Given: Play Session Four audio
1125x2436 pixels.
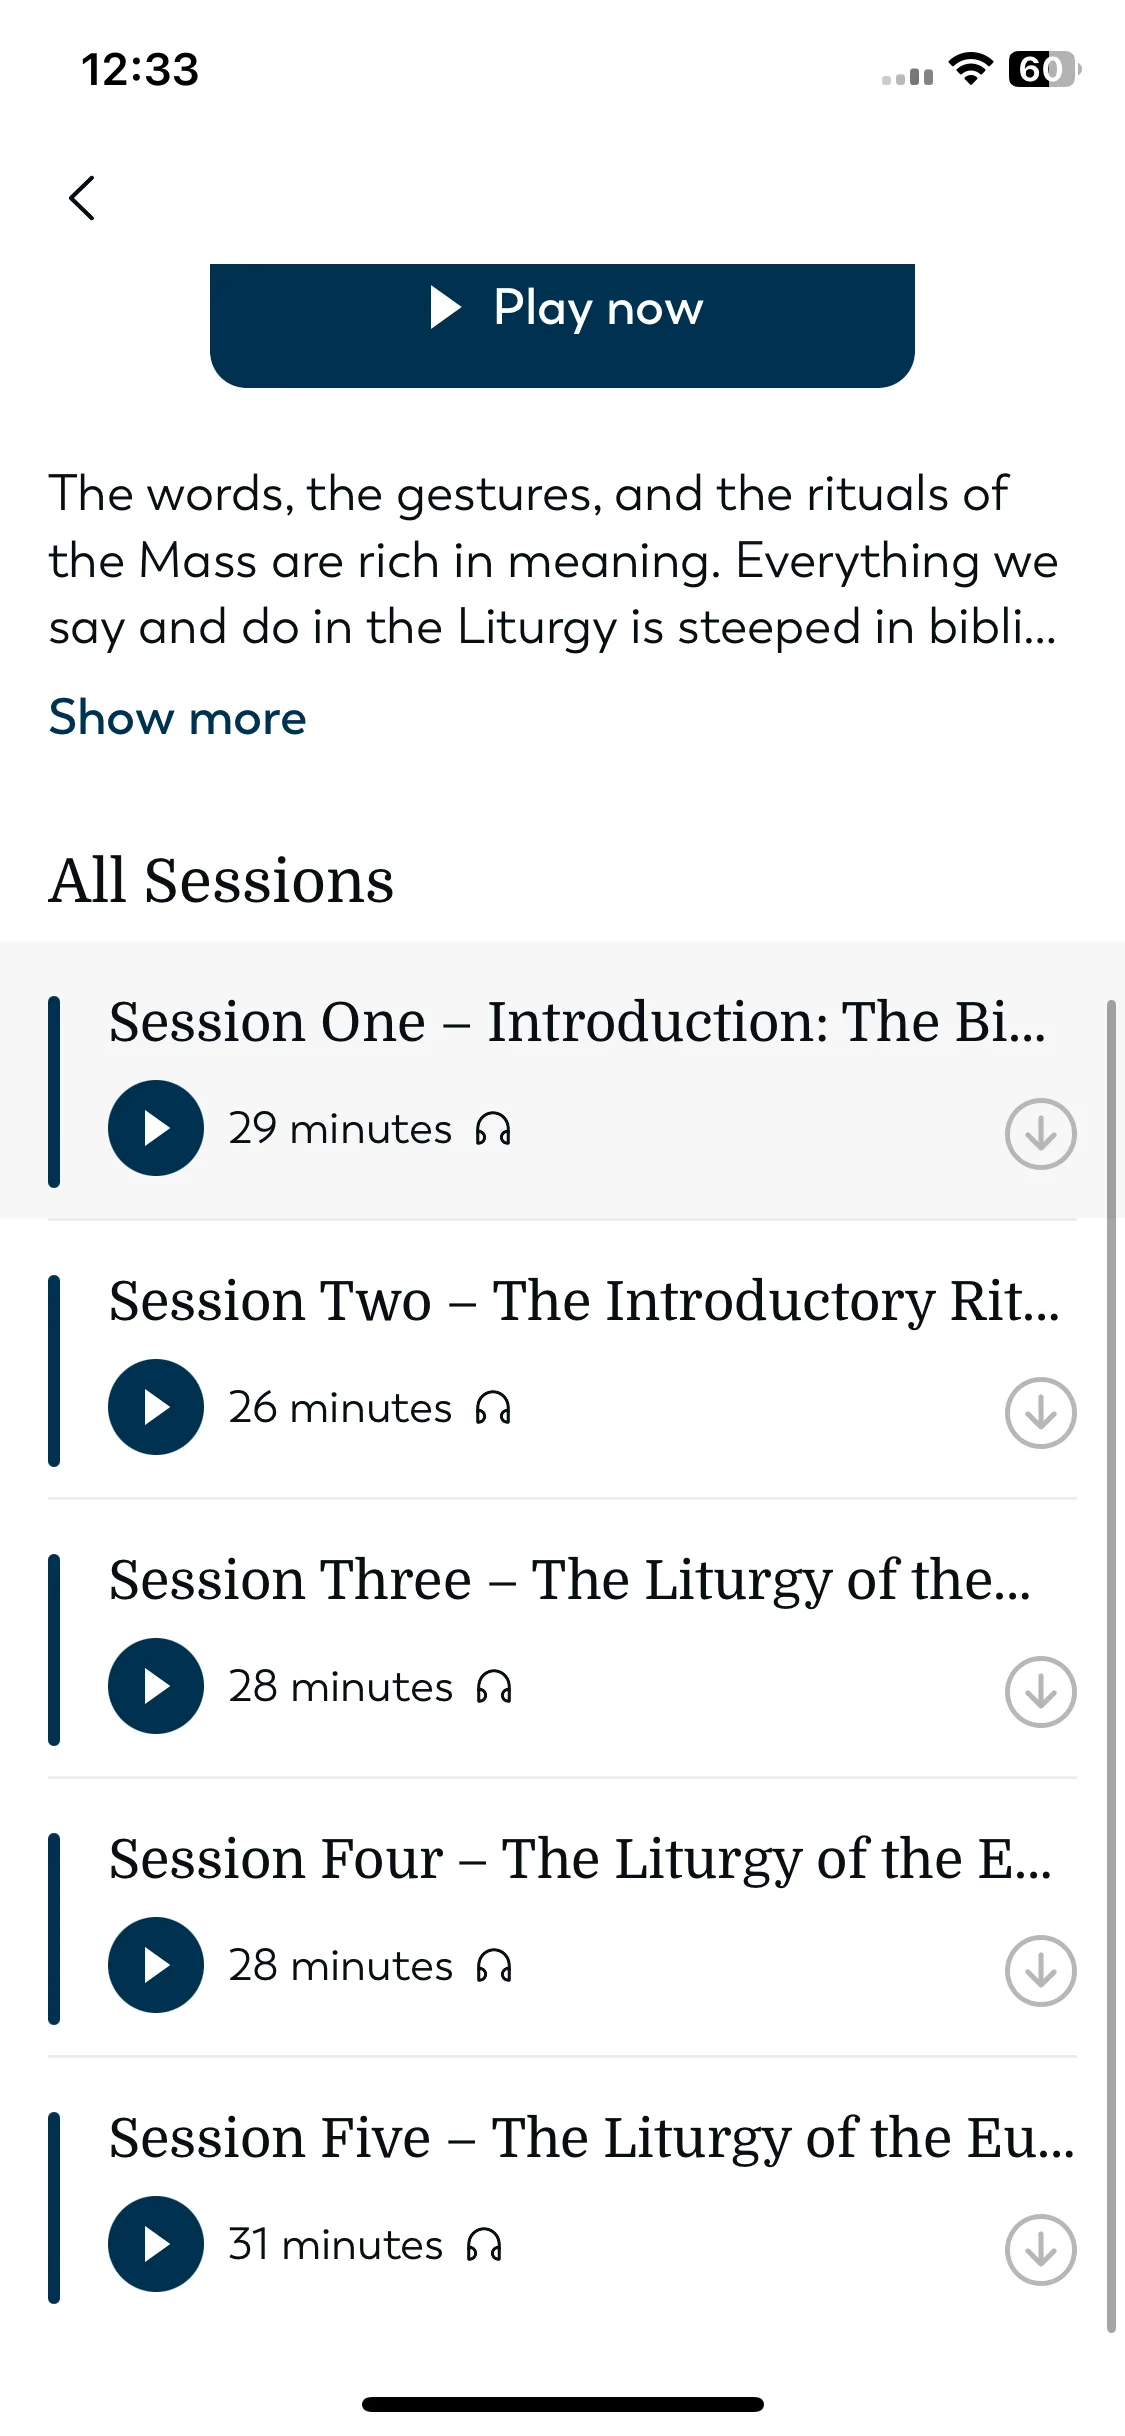Looking at the screenshot, I should (x=156, y=1965).
